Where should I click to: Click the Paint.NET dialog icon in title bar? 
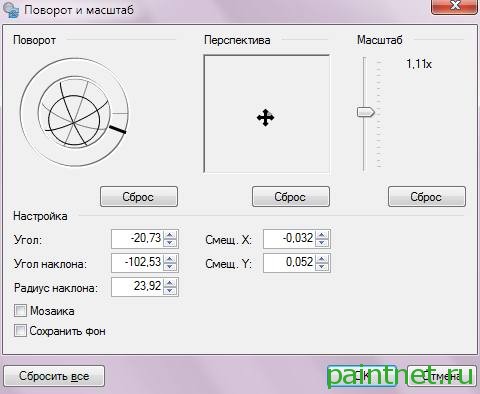pos(11,9)
